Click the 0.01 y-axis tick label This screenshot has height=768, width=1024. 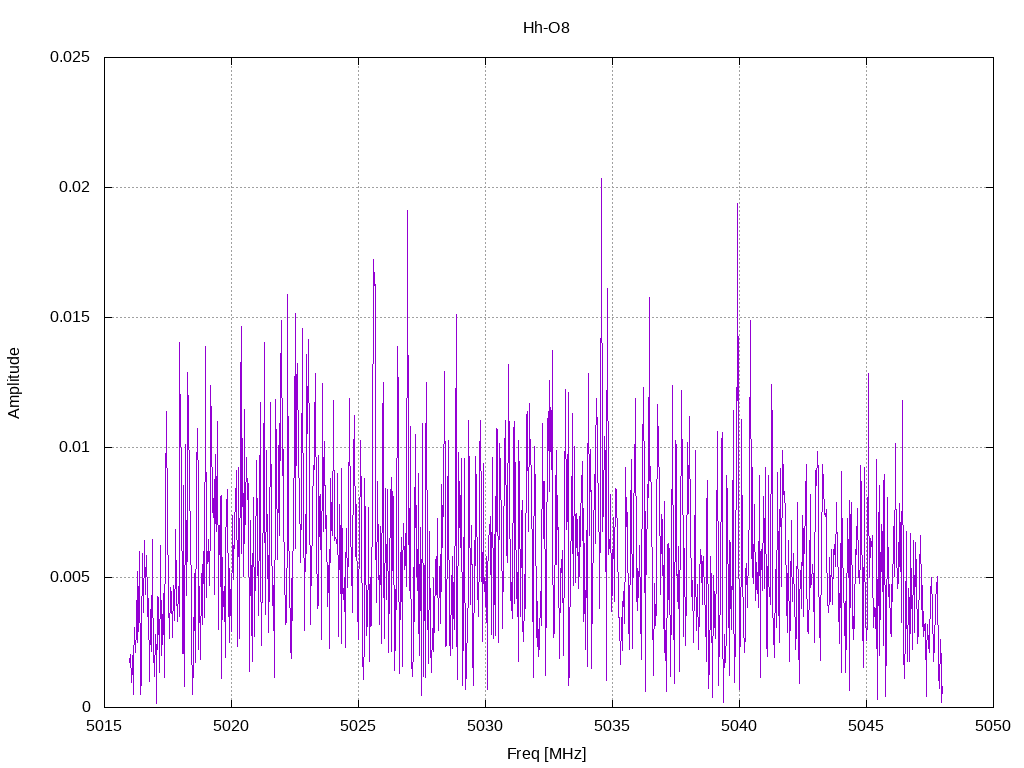(74, 447)
